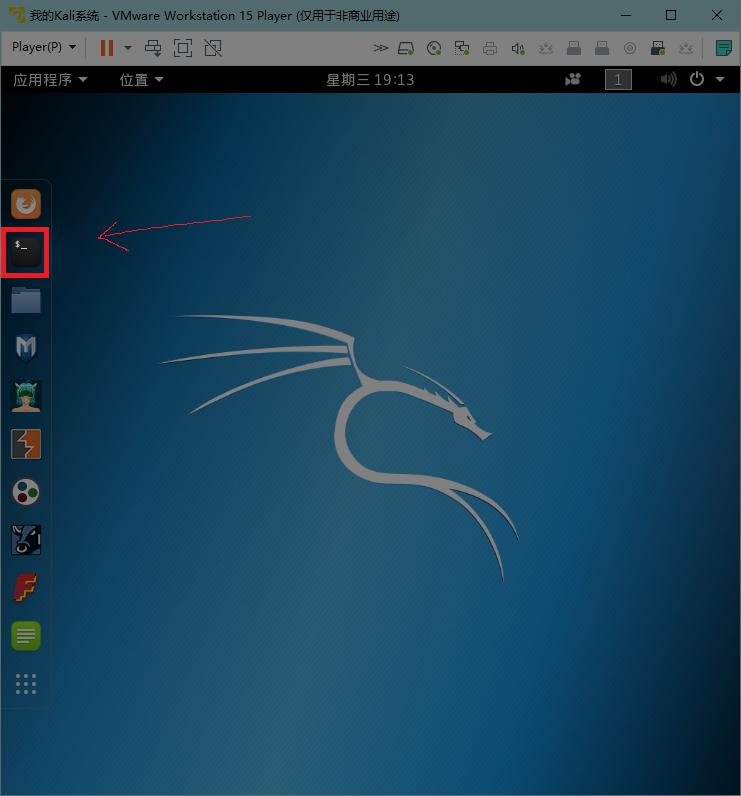Click the circular webcam device icon in VMware toolbar

630,49
